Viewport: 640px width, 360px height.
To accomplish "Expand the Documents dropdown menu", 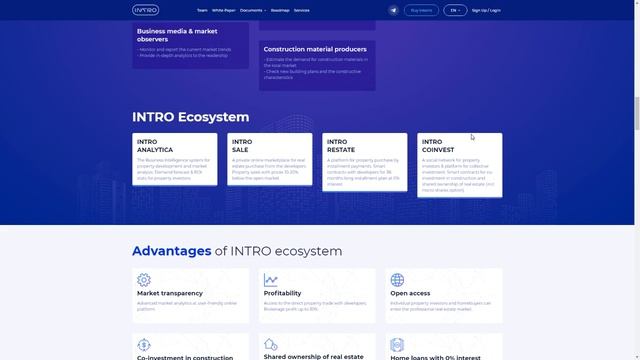I will [253, 10].
